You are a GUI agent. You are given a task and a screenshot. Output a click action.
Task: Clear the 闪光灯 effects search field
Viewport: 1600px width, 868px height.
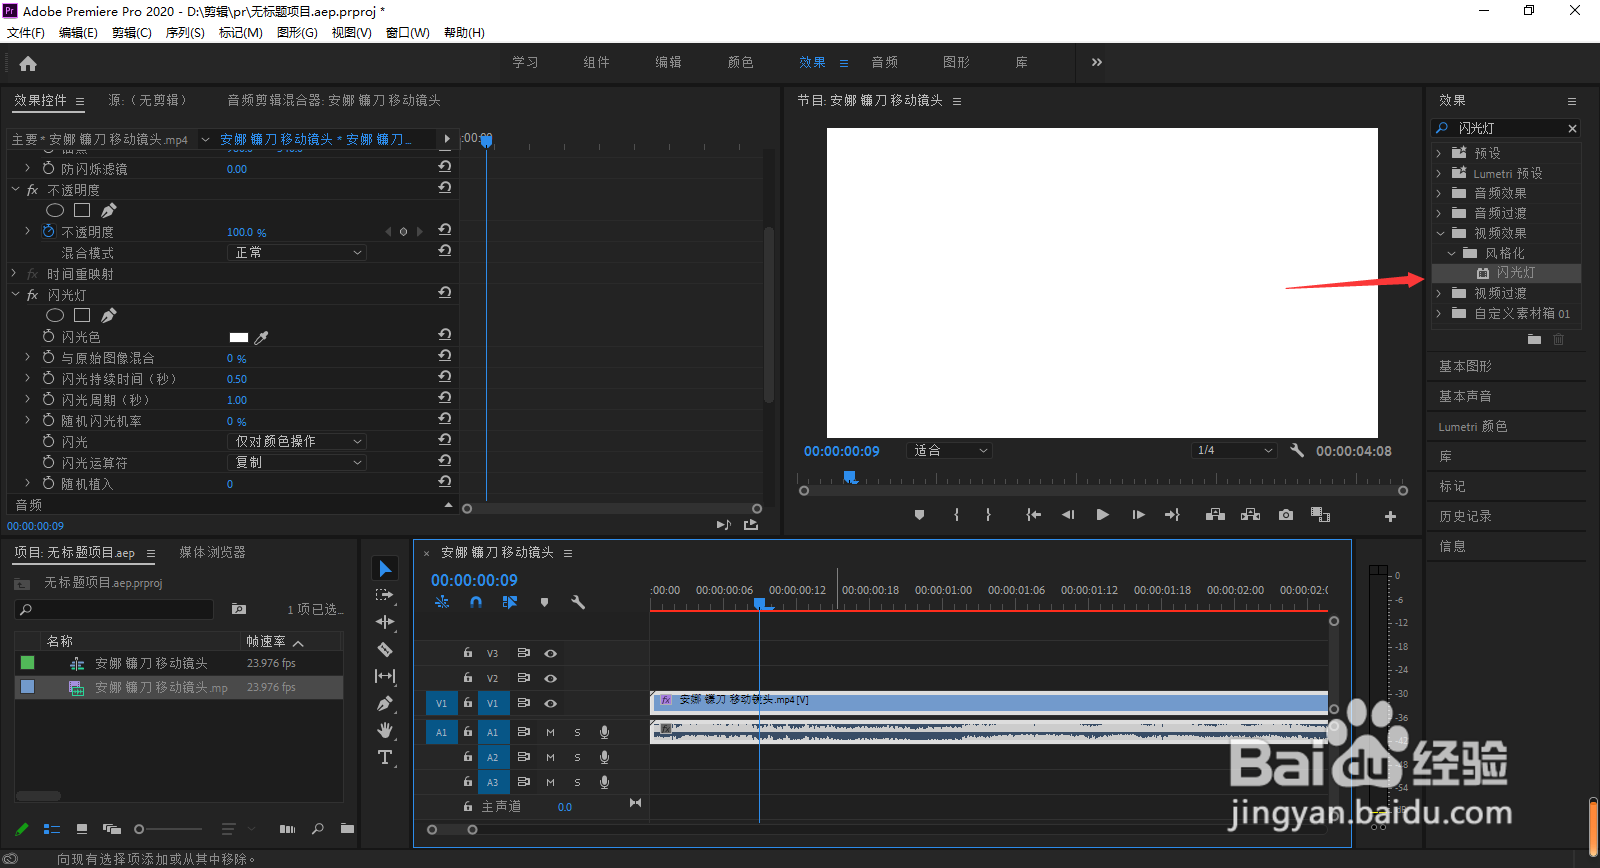1572,128
